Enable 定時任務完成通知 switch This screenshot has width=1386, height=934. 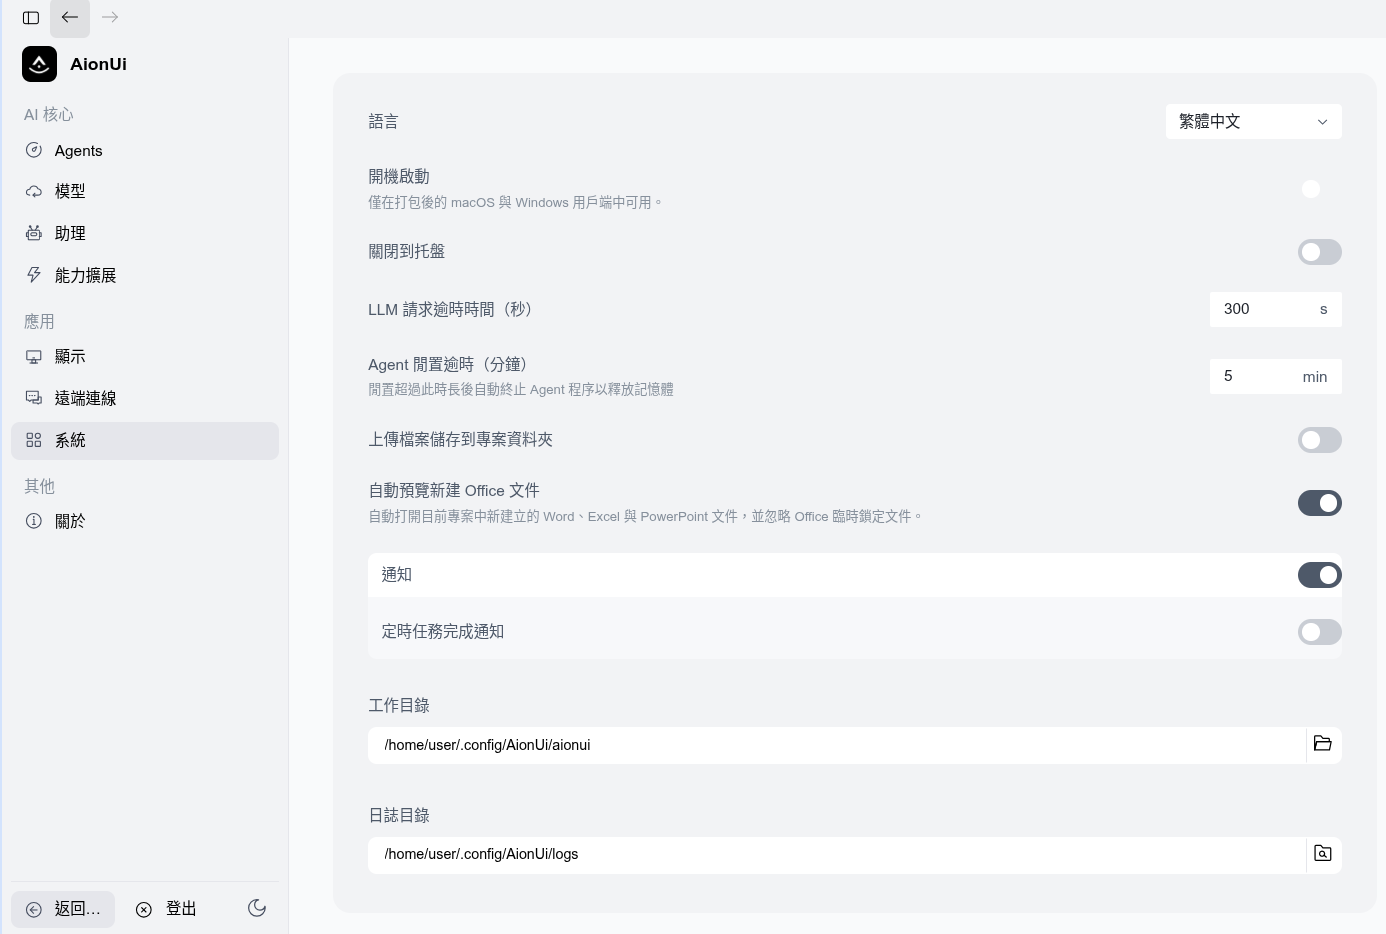point(1320,632)
